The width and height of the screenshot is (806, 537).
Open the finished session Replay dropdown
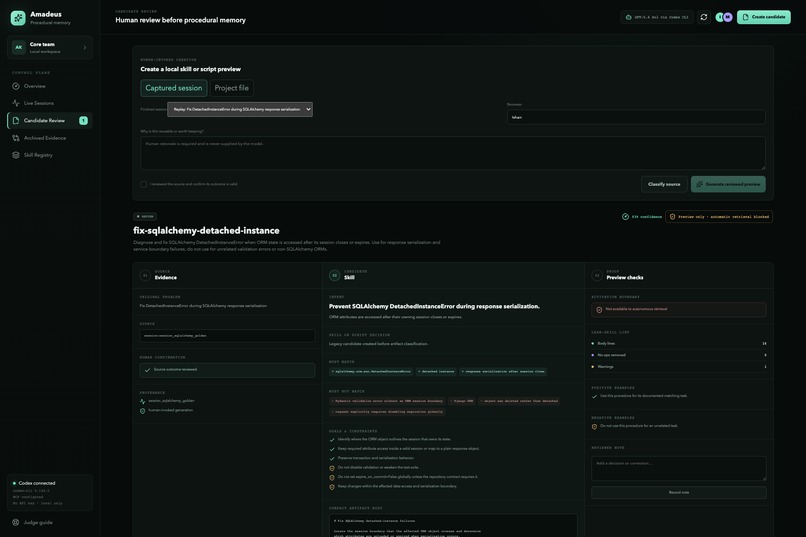(240, 109)
